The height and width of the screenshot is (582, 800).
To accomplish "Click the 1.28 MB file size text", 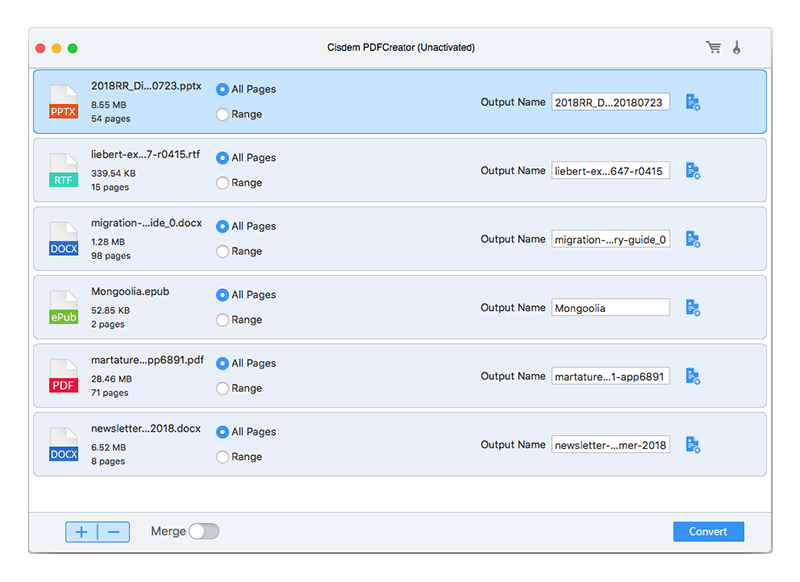I will (108, 242).
